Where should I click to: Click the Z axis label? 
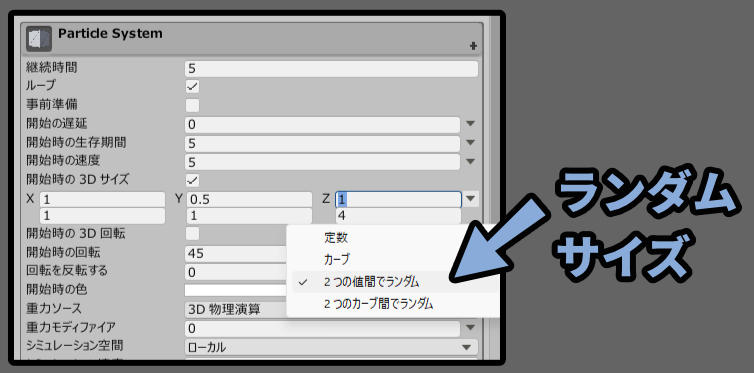(x=327, y=198)
